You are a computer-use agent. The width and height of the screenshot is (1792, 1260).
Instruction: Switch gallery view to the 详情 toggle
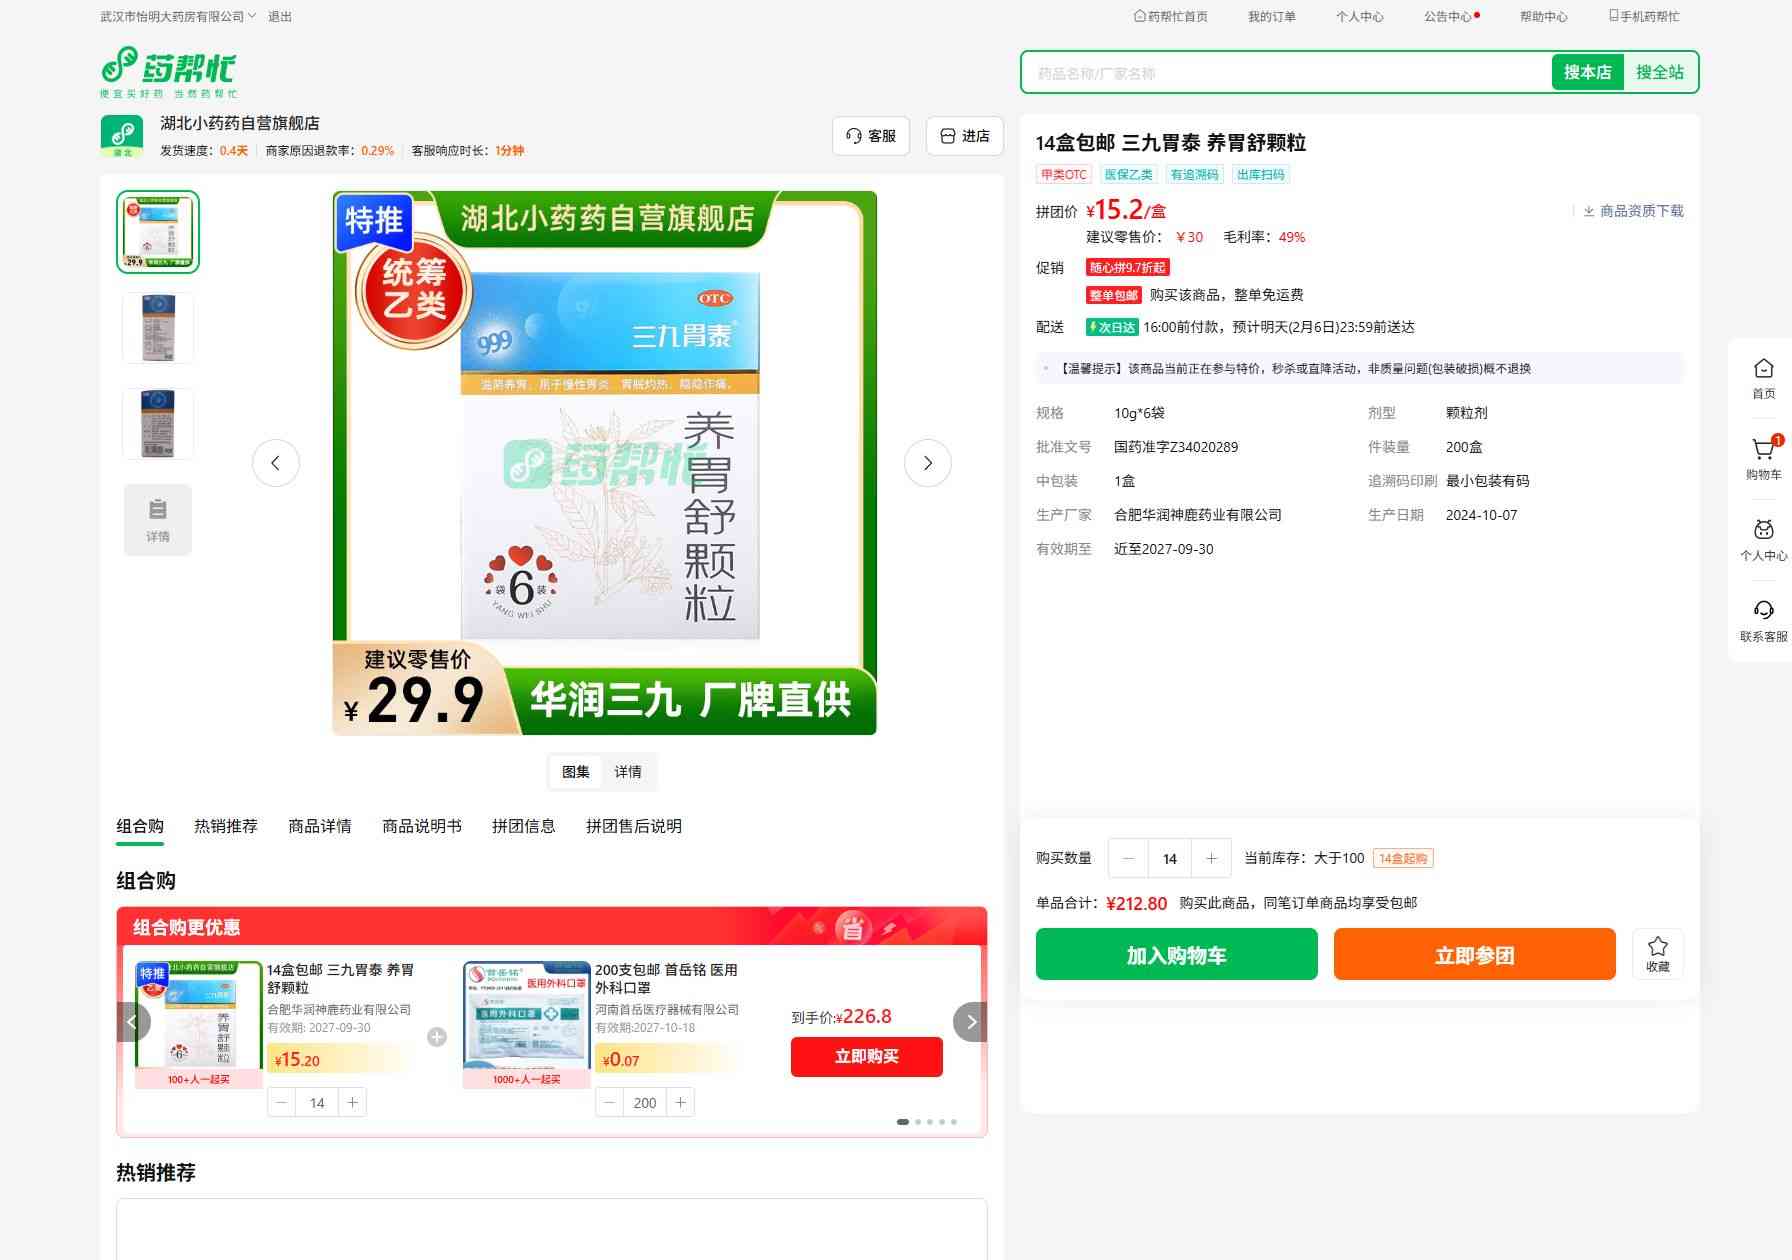[x=628, y=772]
